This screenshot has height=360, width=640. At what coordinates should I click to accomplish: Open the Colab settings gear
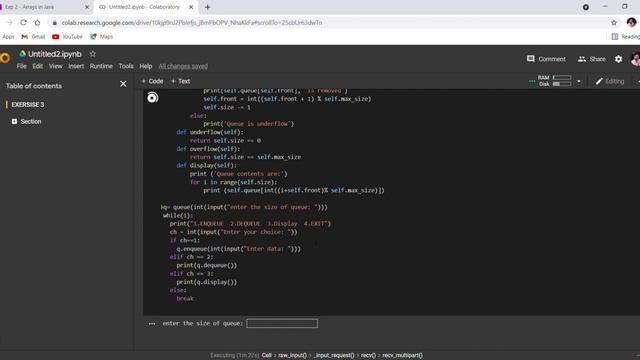point(618,59)
